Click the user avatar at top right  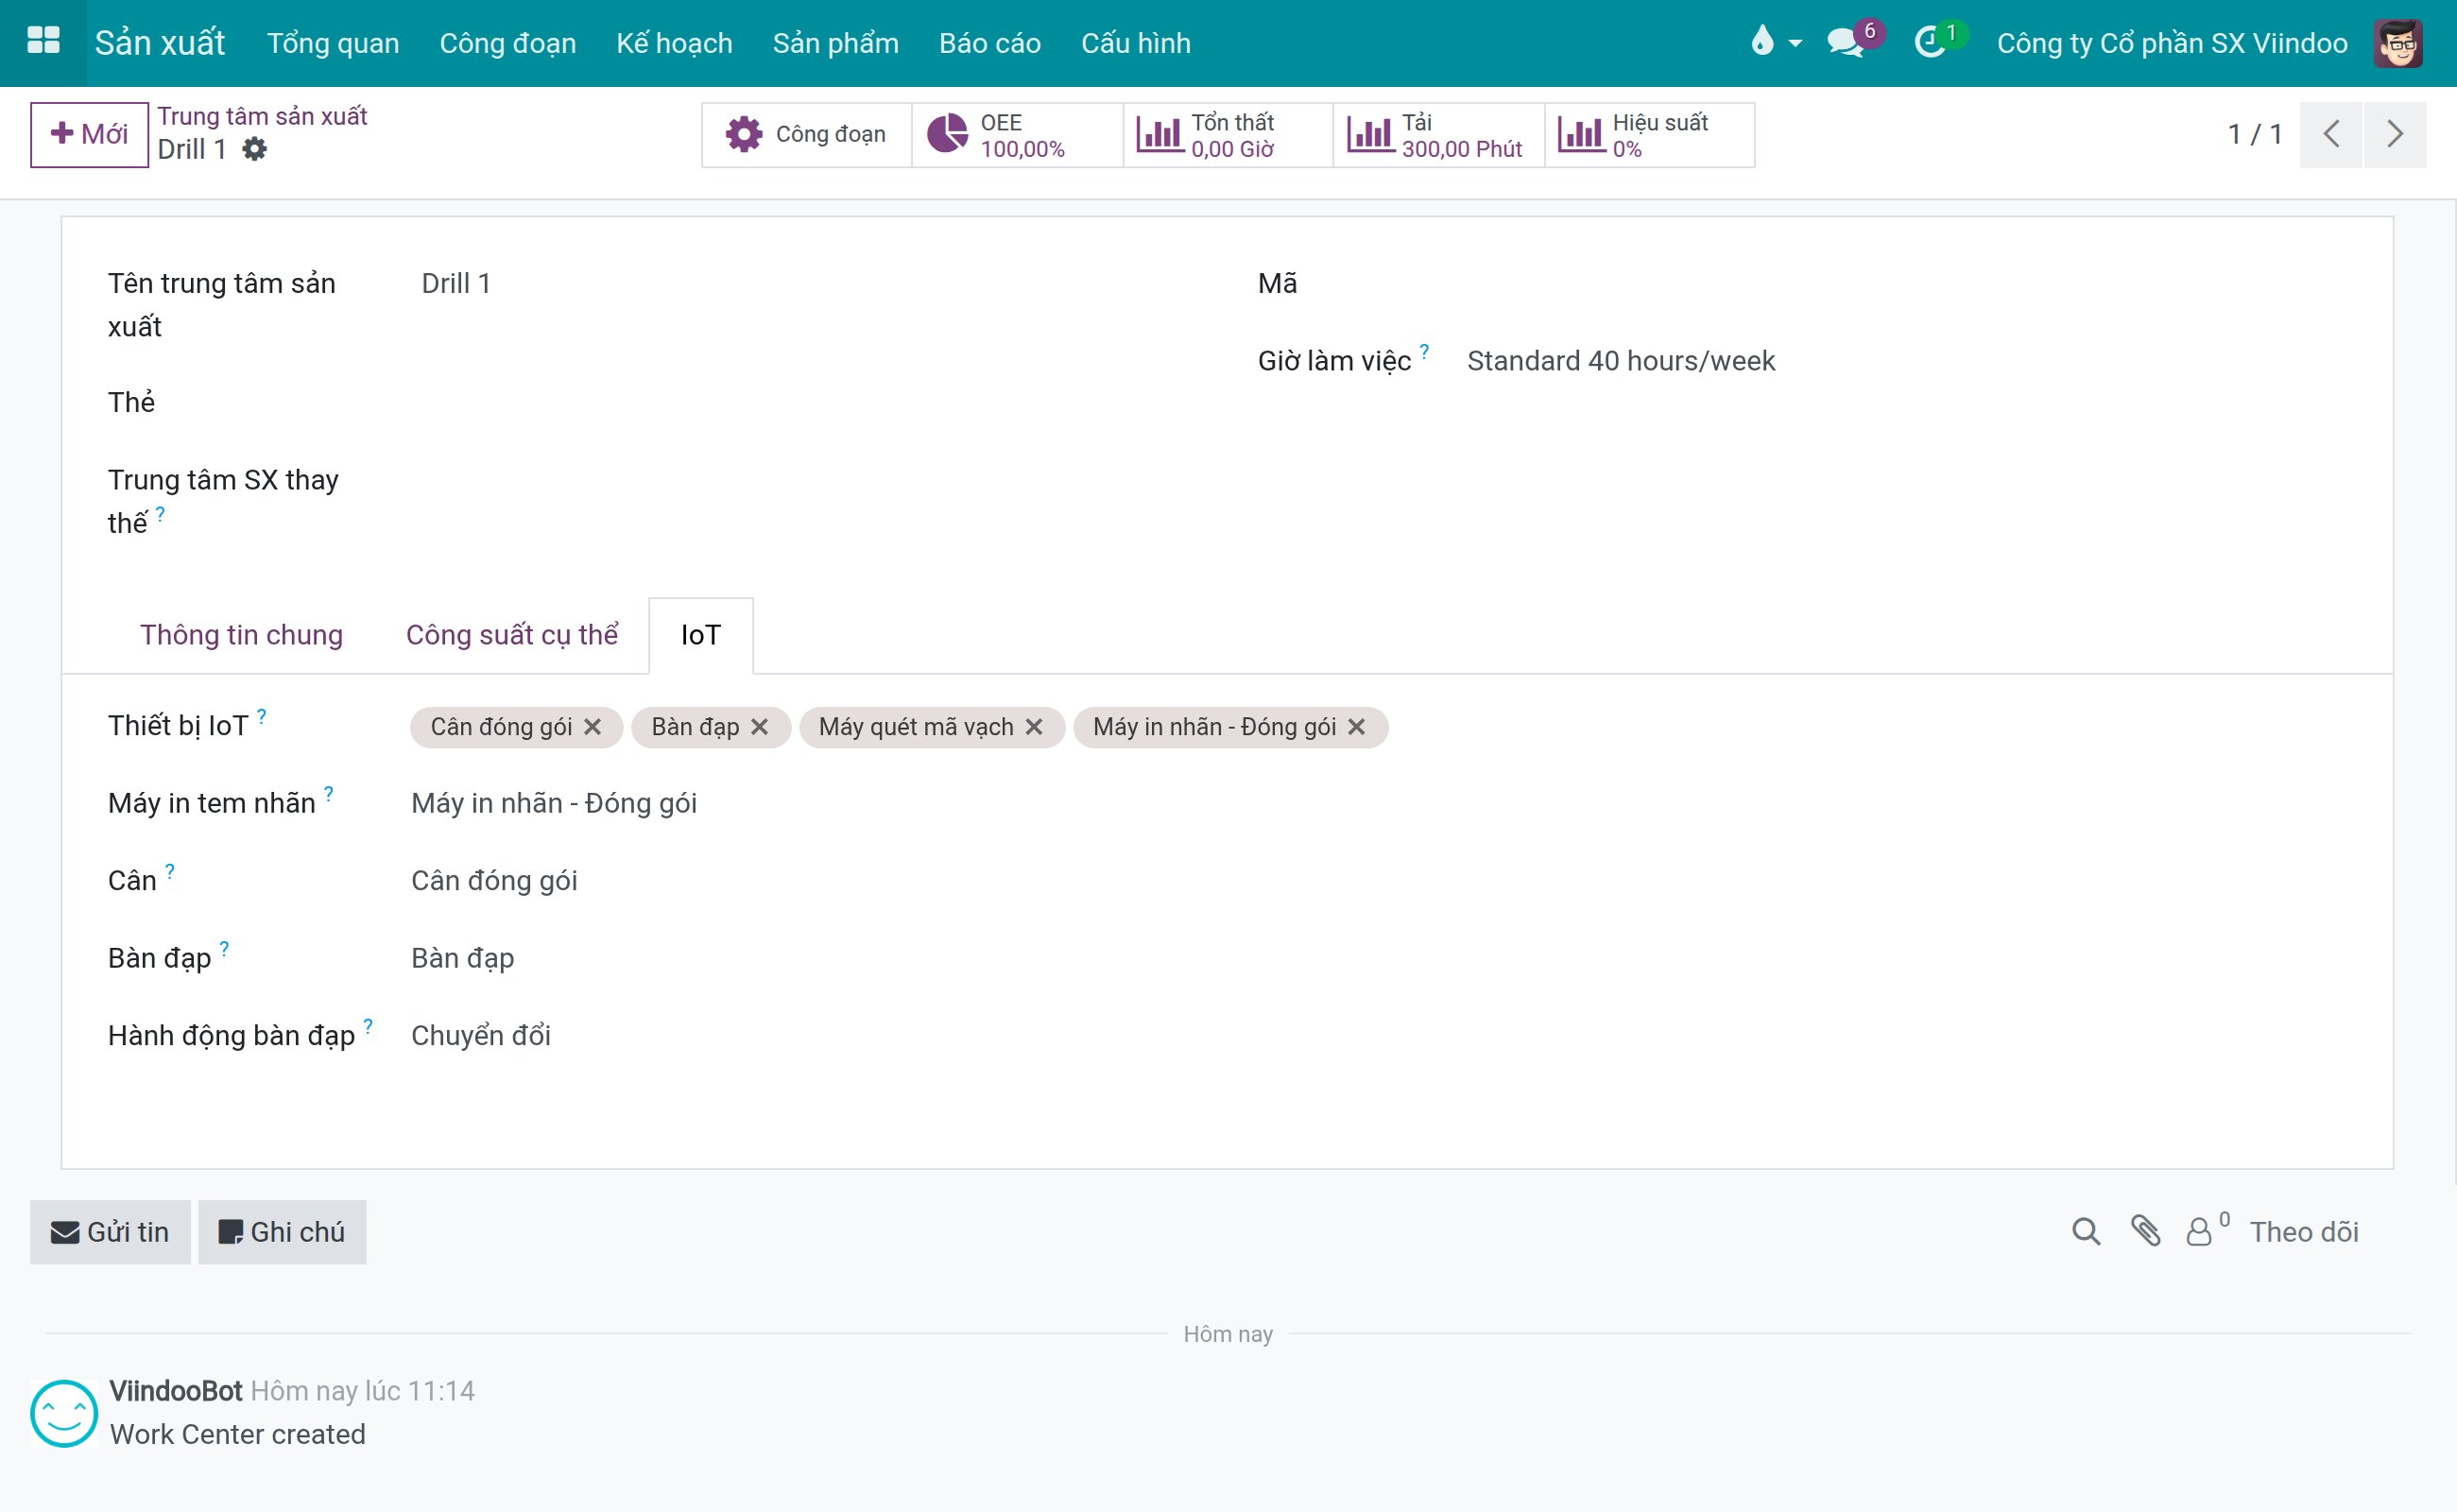tap(2398, 43)
